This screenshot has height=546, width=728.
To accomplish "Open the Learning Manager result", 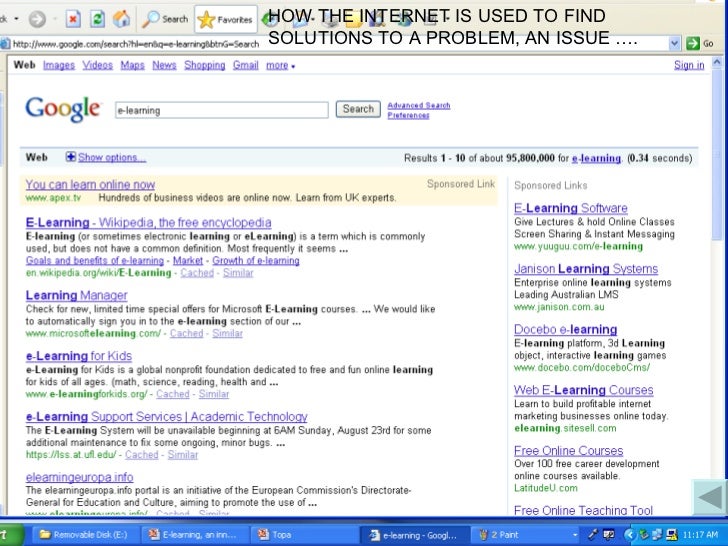I will 77,295.
